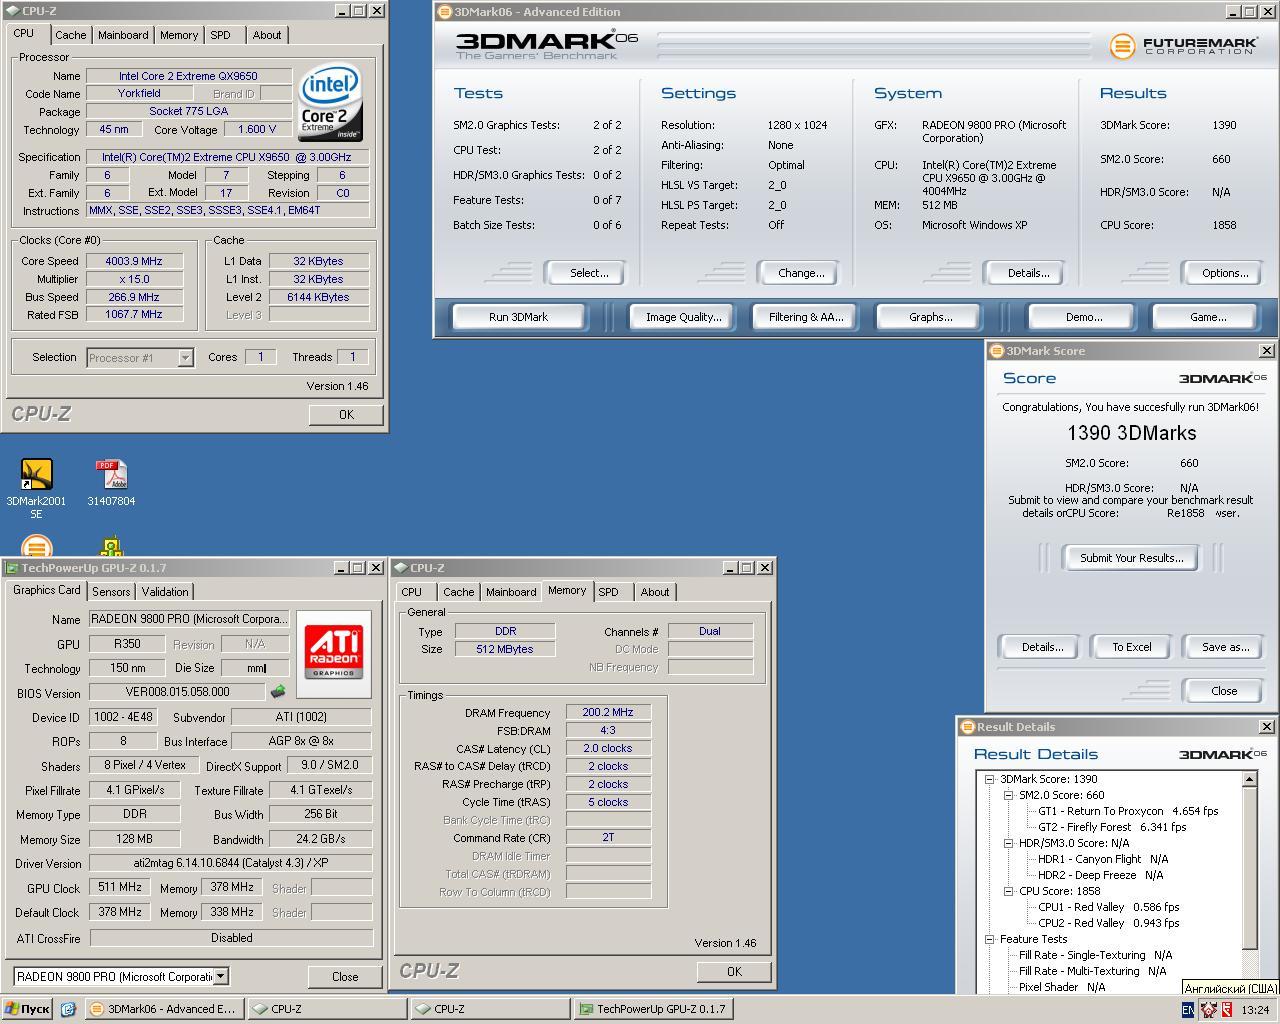Click the 3DMark06 logo in the main window
The height and width of the screenshot is (1024, 1280).
[x=546, y=44]
